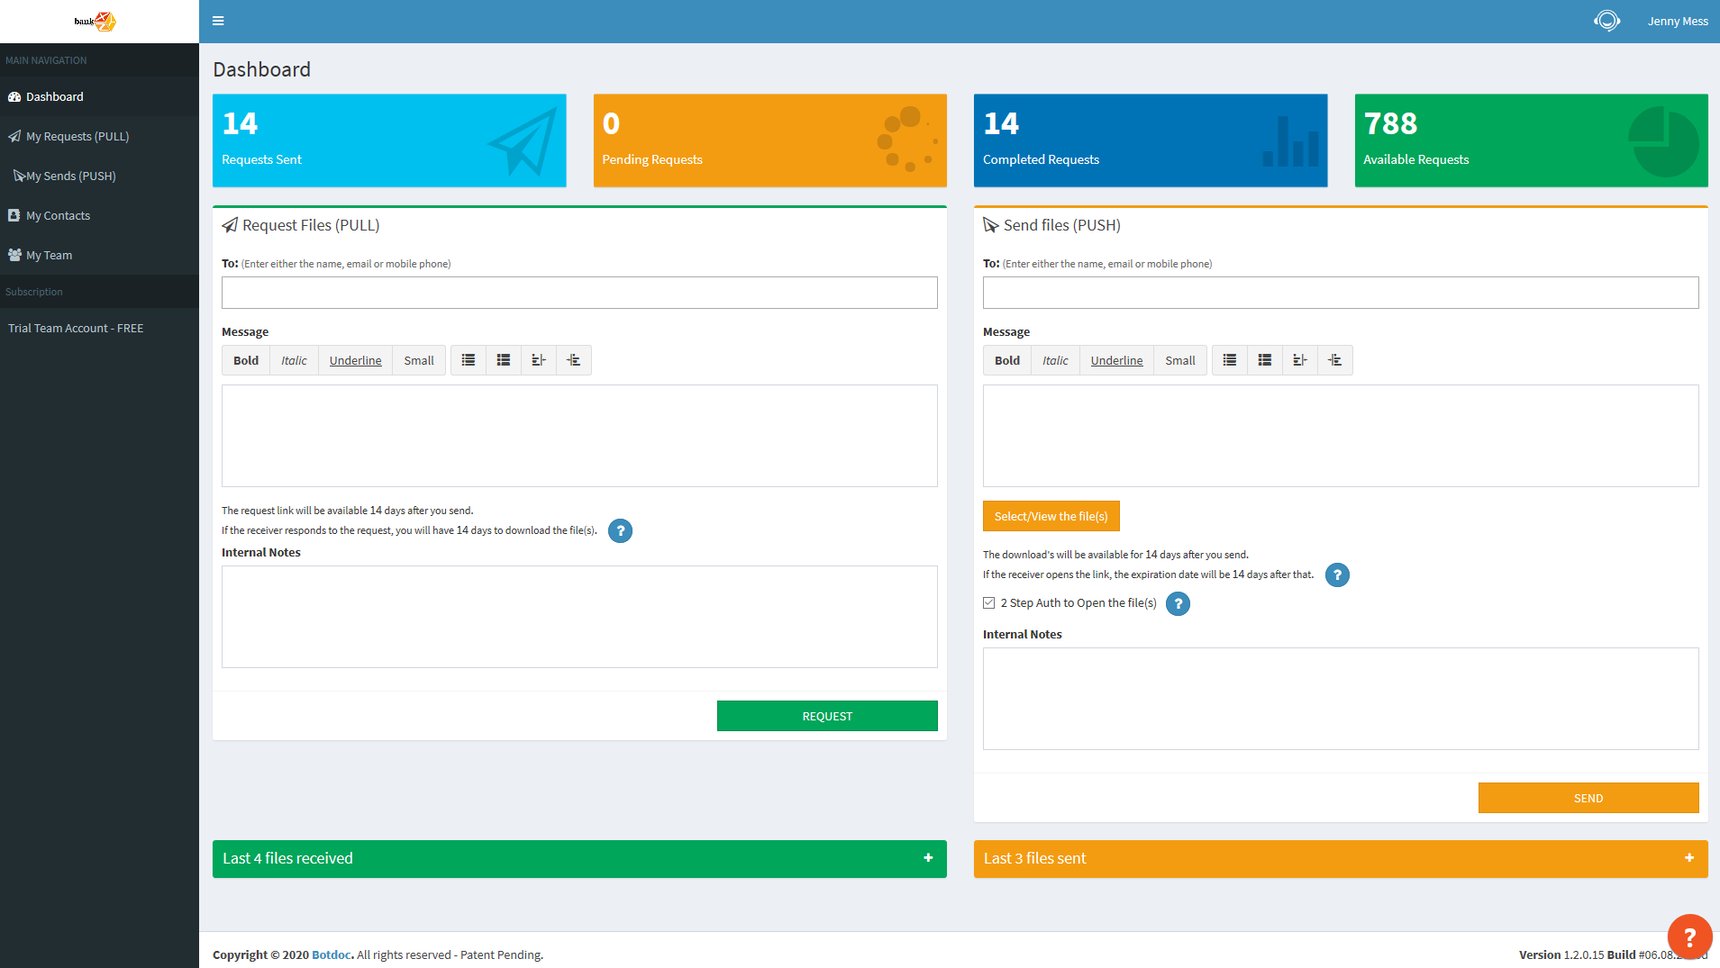Focus the To field in Request Files
Image resolution: width=1720 pixels, height=968 pixels.
(579, 293)
